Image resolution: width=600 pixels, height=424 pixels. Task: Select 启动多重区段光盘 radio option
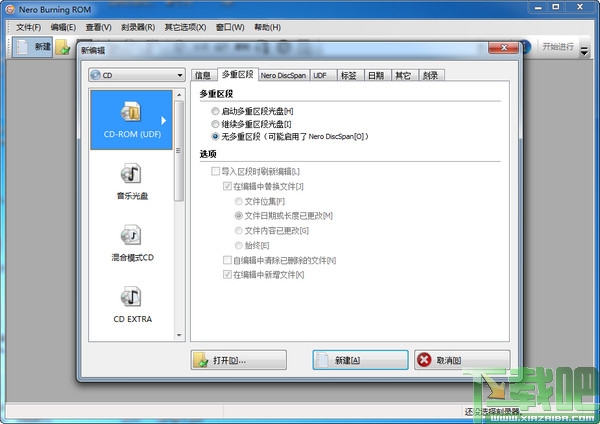(215, 111)
